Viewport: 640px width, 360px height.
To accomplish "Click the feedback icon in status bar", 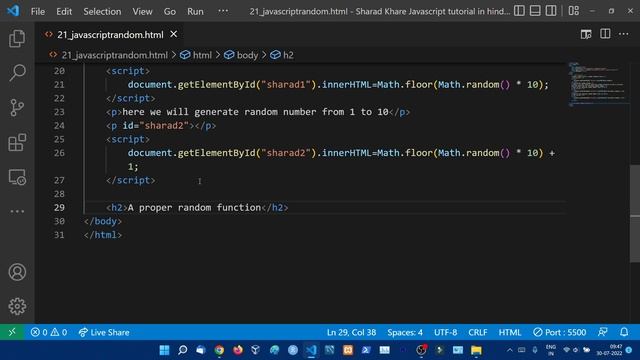I will pos(603,332).
